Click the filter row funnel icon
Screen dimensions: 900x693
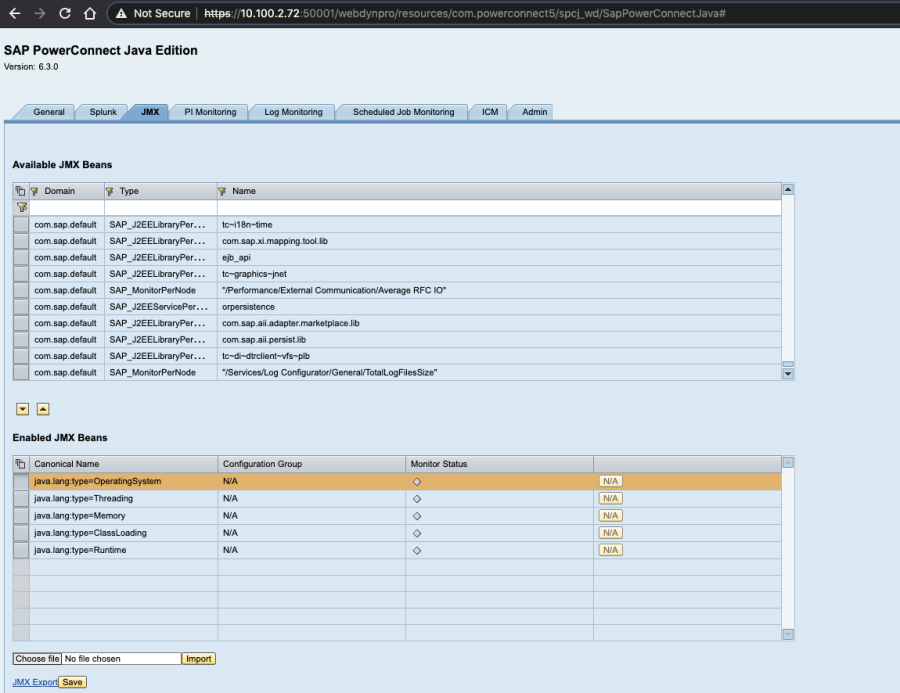tap(21, 207)
